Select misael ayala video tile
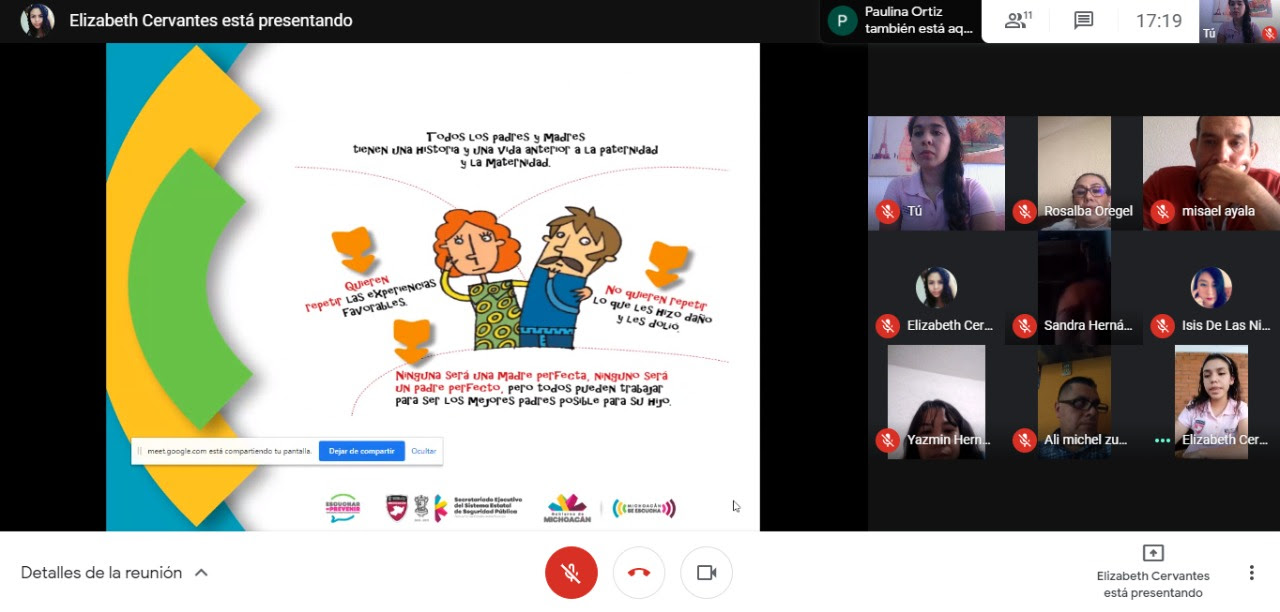This screenshot has width=1280, height=612. (1211, 172)
